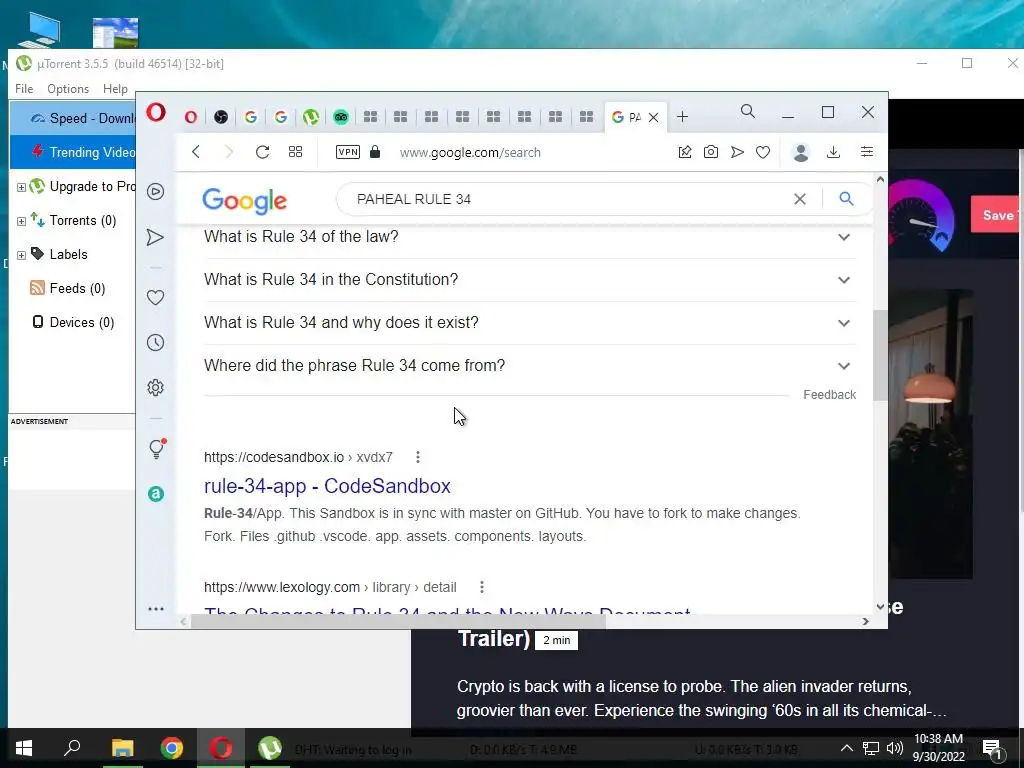Viewport: 1024px width, 768px height.
Task: Open Flow send arrow in address bar
Action: pyautogui.click(x=737, y=152)
